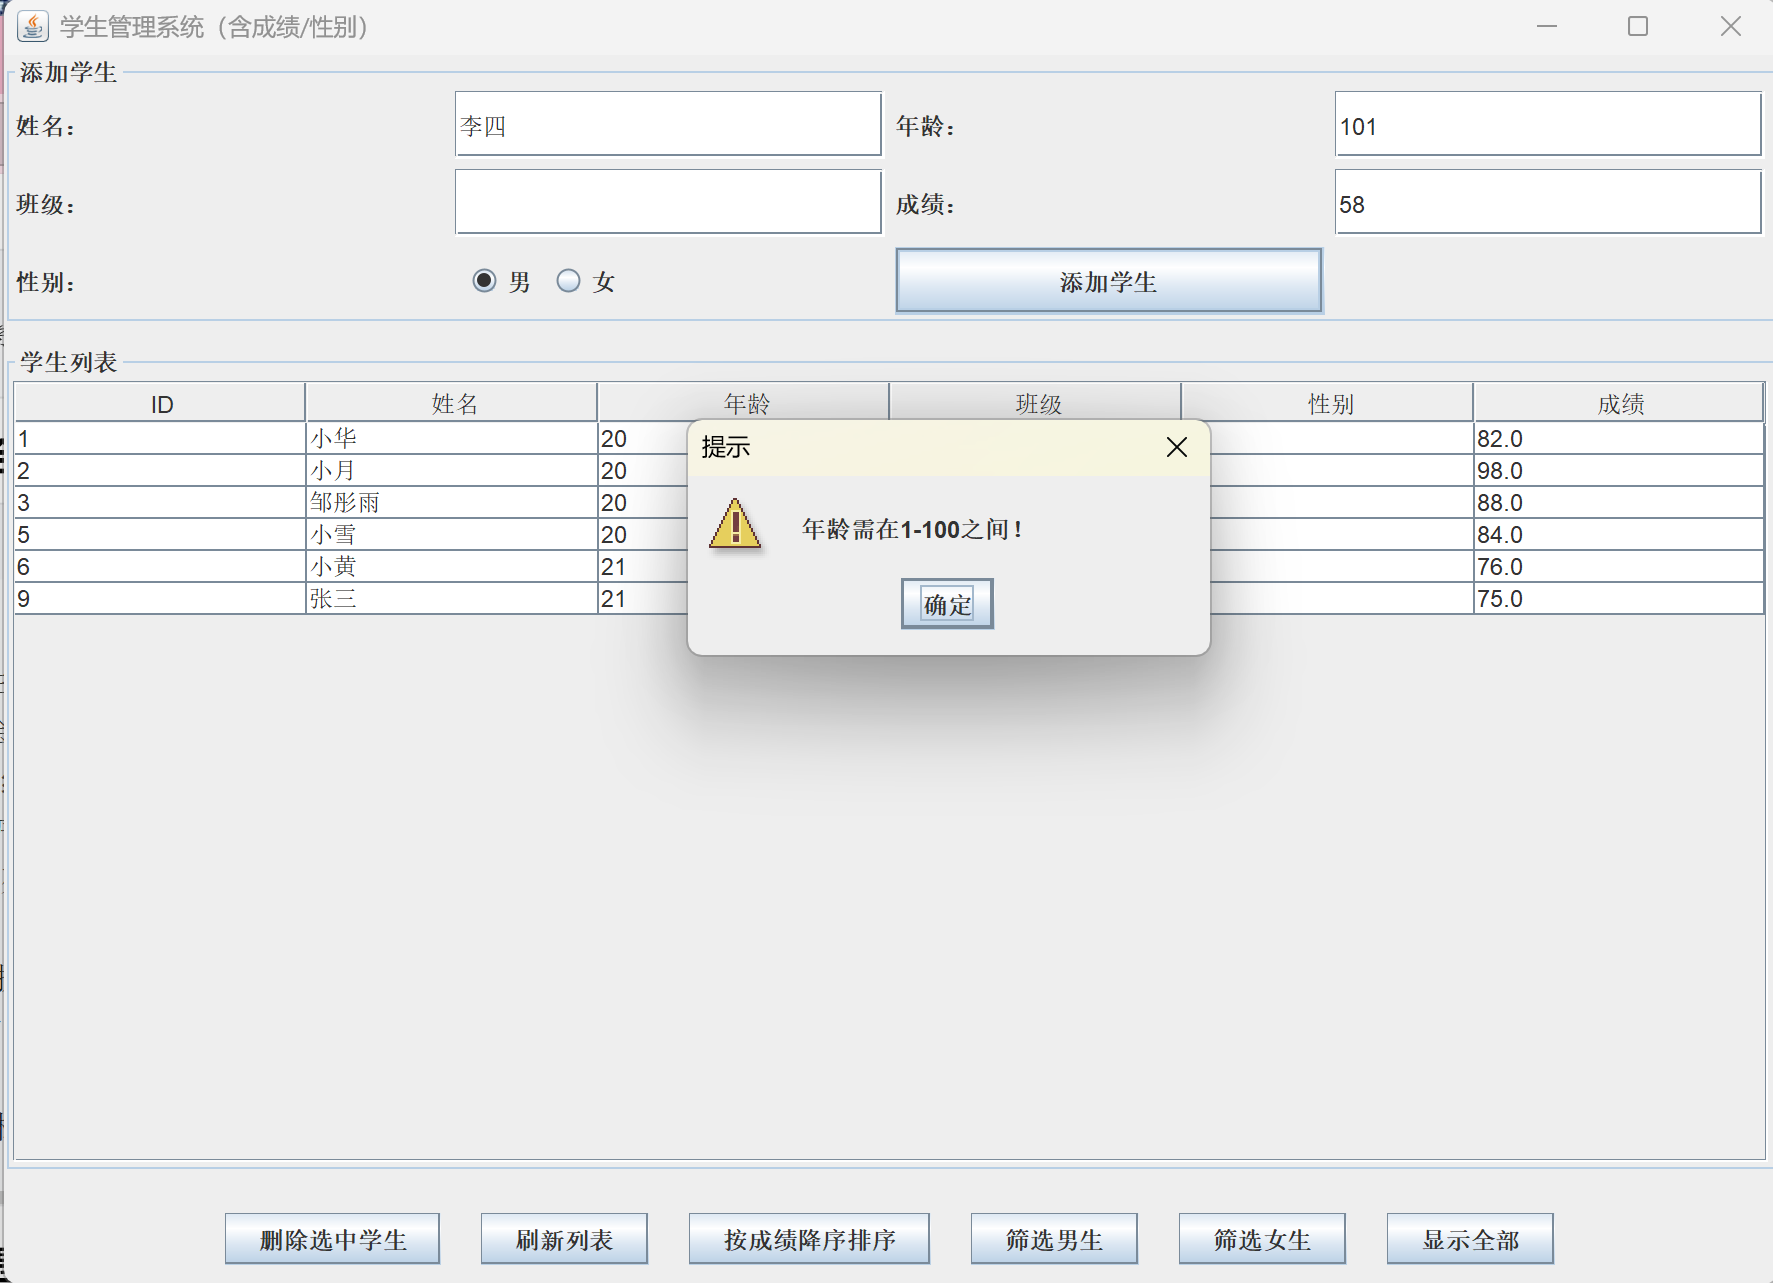
Task: Click the ID column header
Action: tap(160, 402)
